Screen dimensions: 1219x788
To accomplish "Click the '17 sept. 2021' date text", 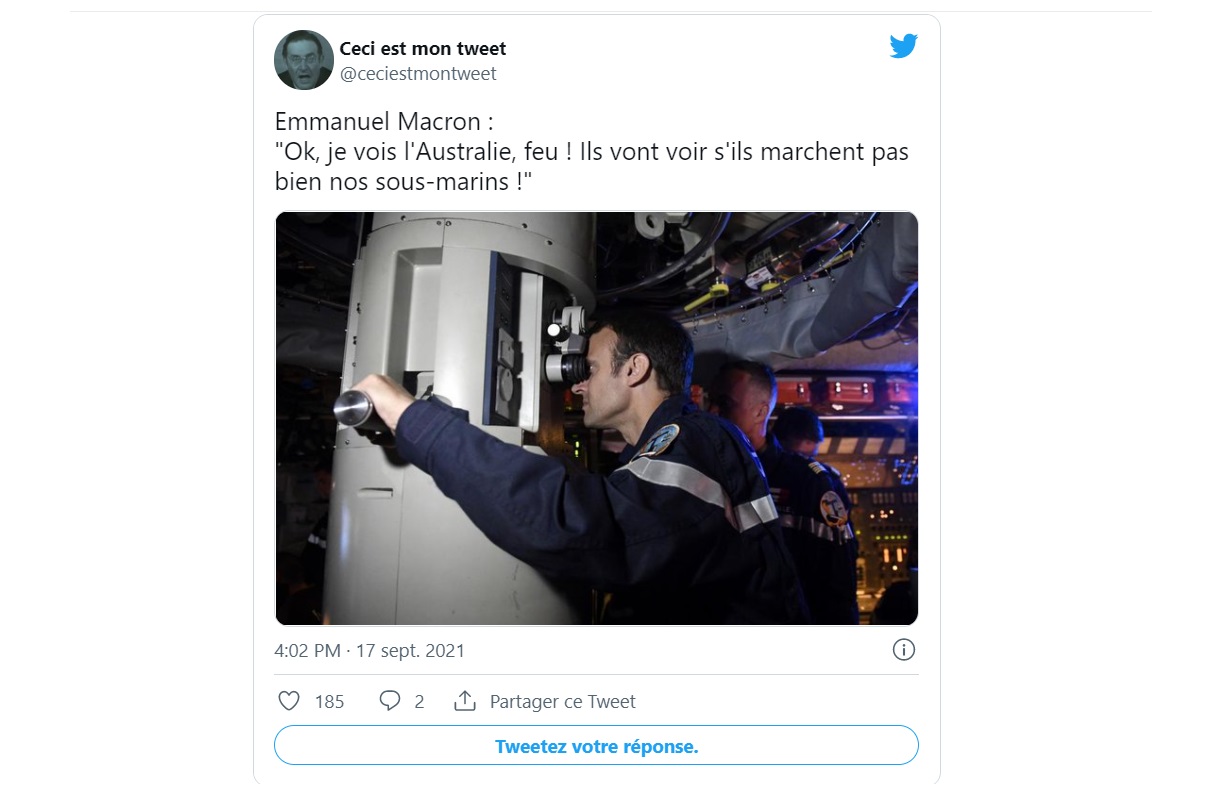I will 410,651.
